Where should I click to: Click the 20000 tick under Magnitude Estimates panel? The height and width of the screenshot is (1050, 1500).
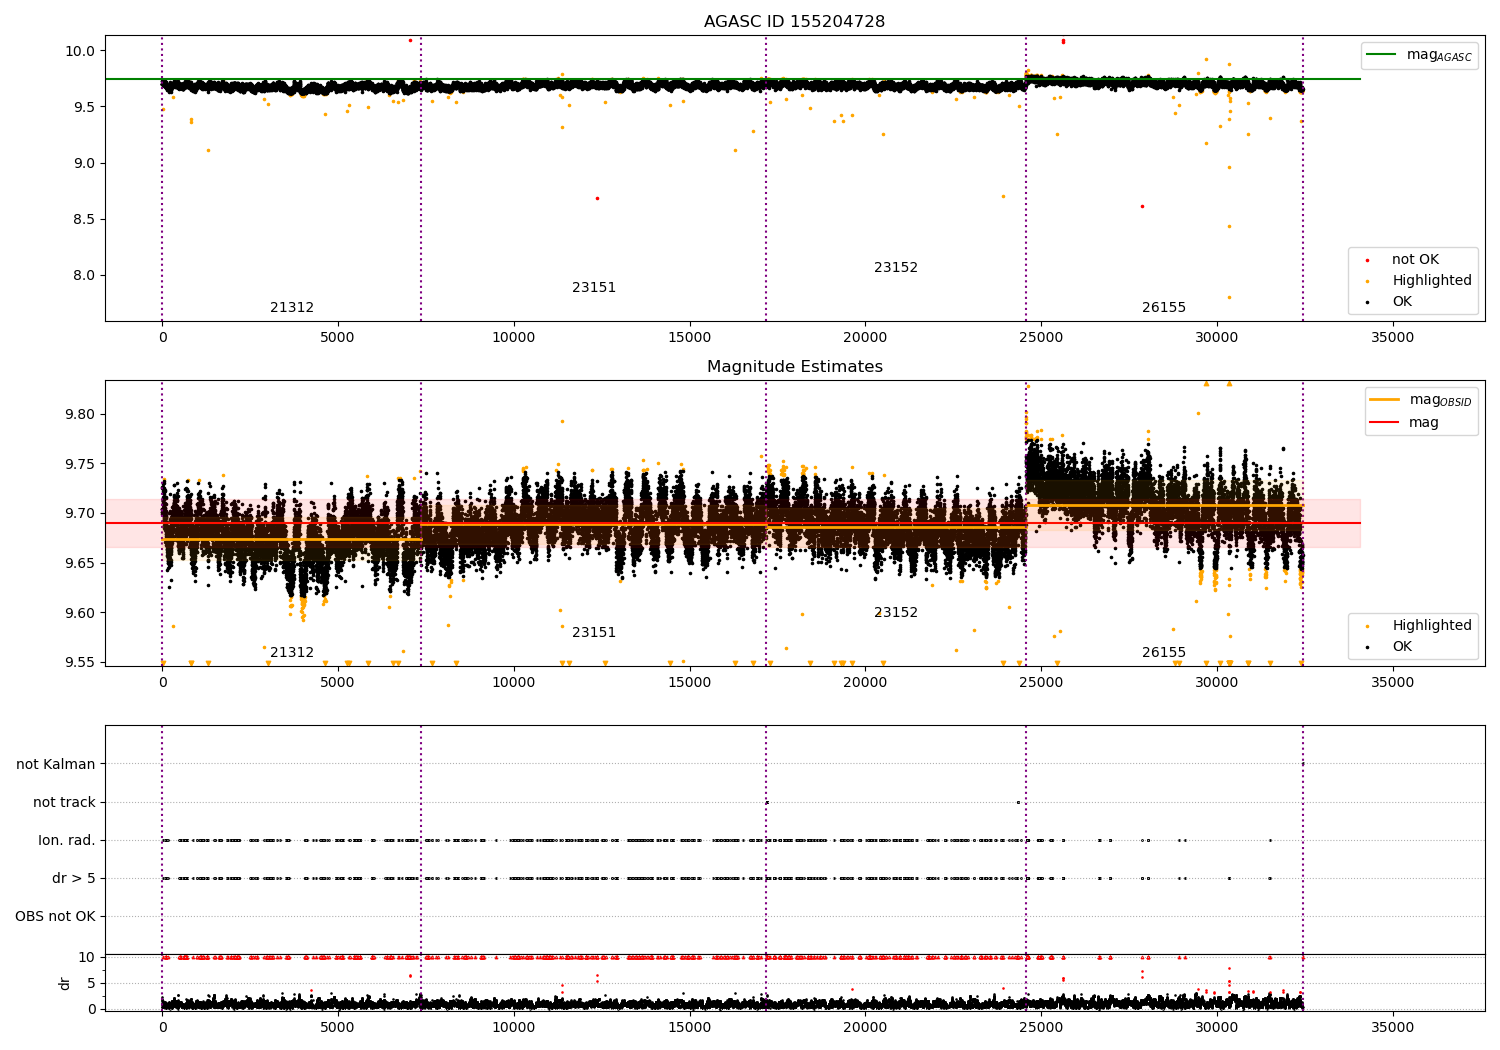865,683
